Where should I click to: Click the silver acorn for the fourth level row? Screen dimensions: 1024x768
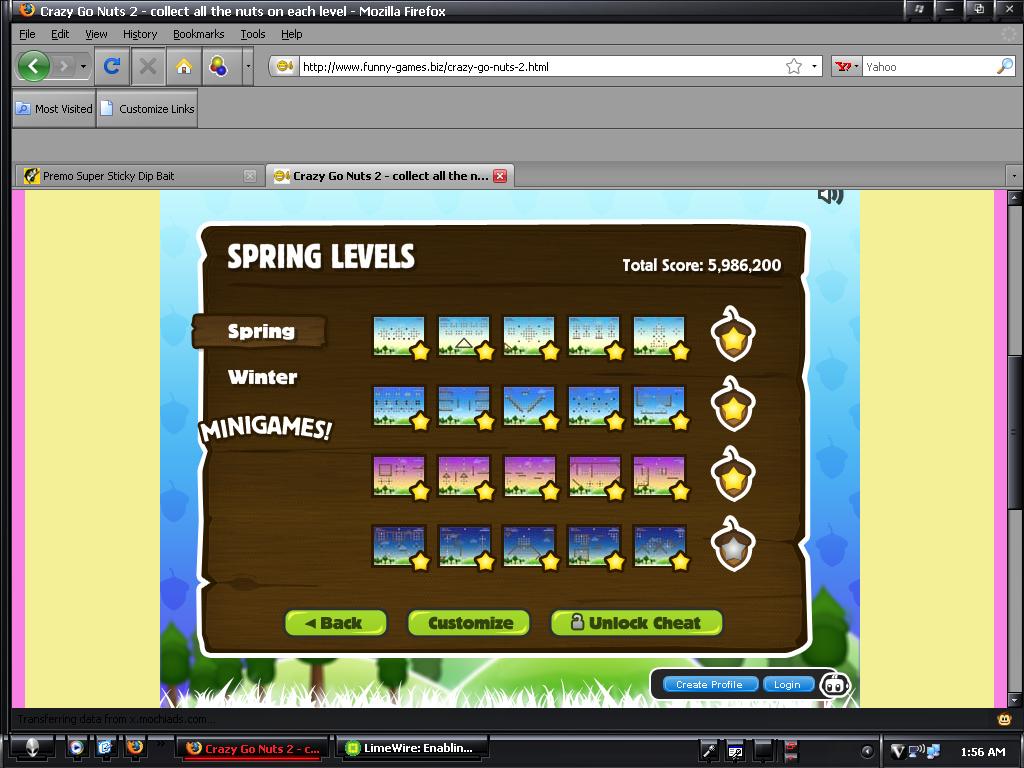pos(733,544)
